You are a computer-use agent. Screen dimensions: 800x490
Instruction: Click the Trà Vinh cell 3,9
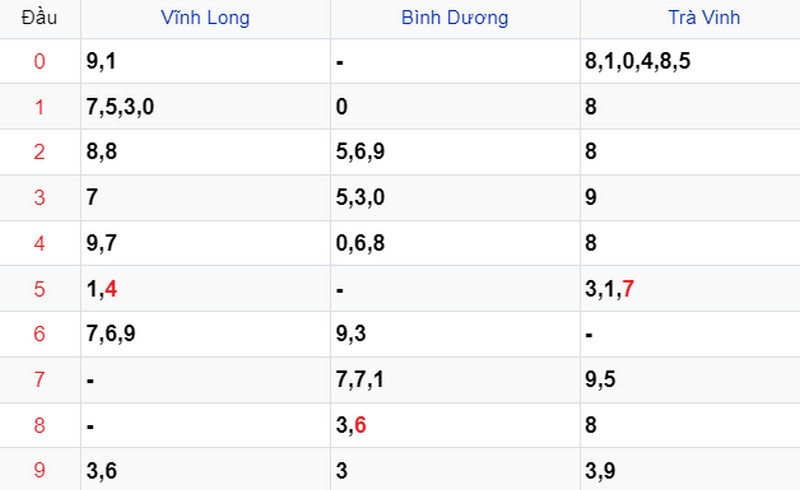pyautogui.click(x=601, y=470)
